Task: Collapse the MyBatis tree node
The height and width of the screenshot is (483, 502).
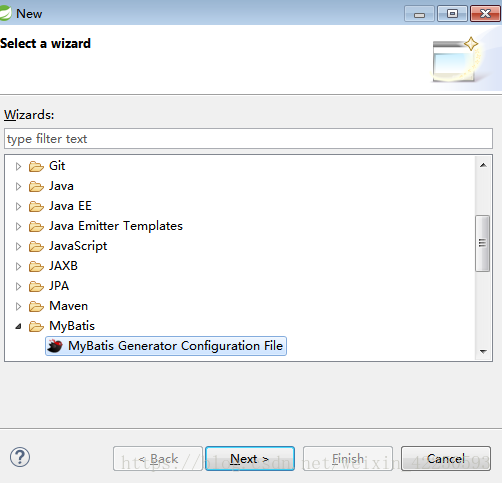Action: pos(19,326)
